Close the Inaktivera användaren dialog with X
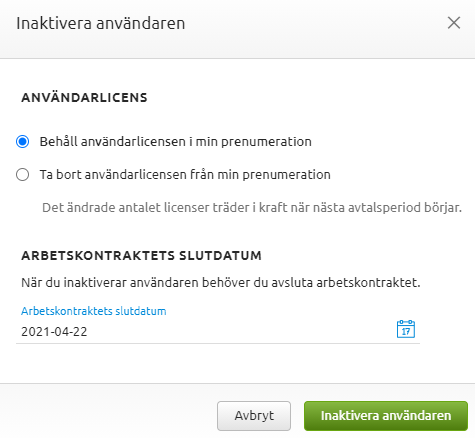Image resolution: width=475 pixels, height=438 pixels. tap(454, 23)
